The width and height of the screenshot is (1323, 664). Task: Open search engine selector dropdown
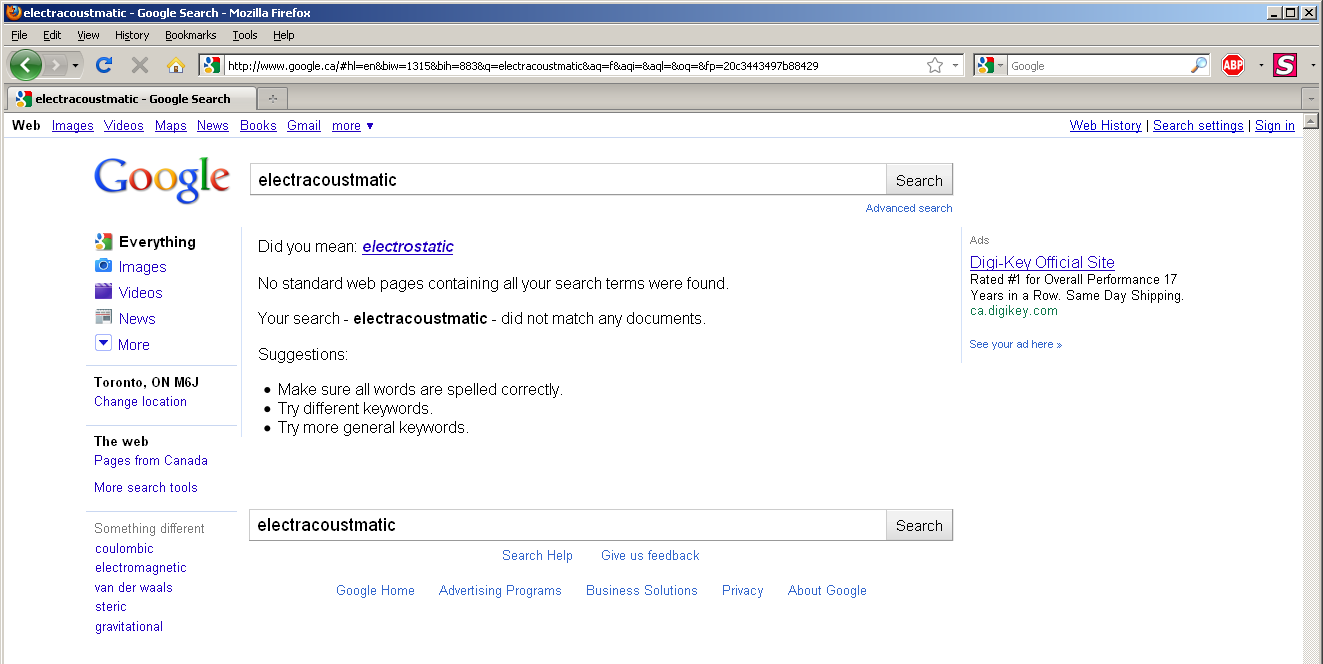pos(990,65)
